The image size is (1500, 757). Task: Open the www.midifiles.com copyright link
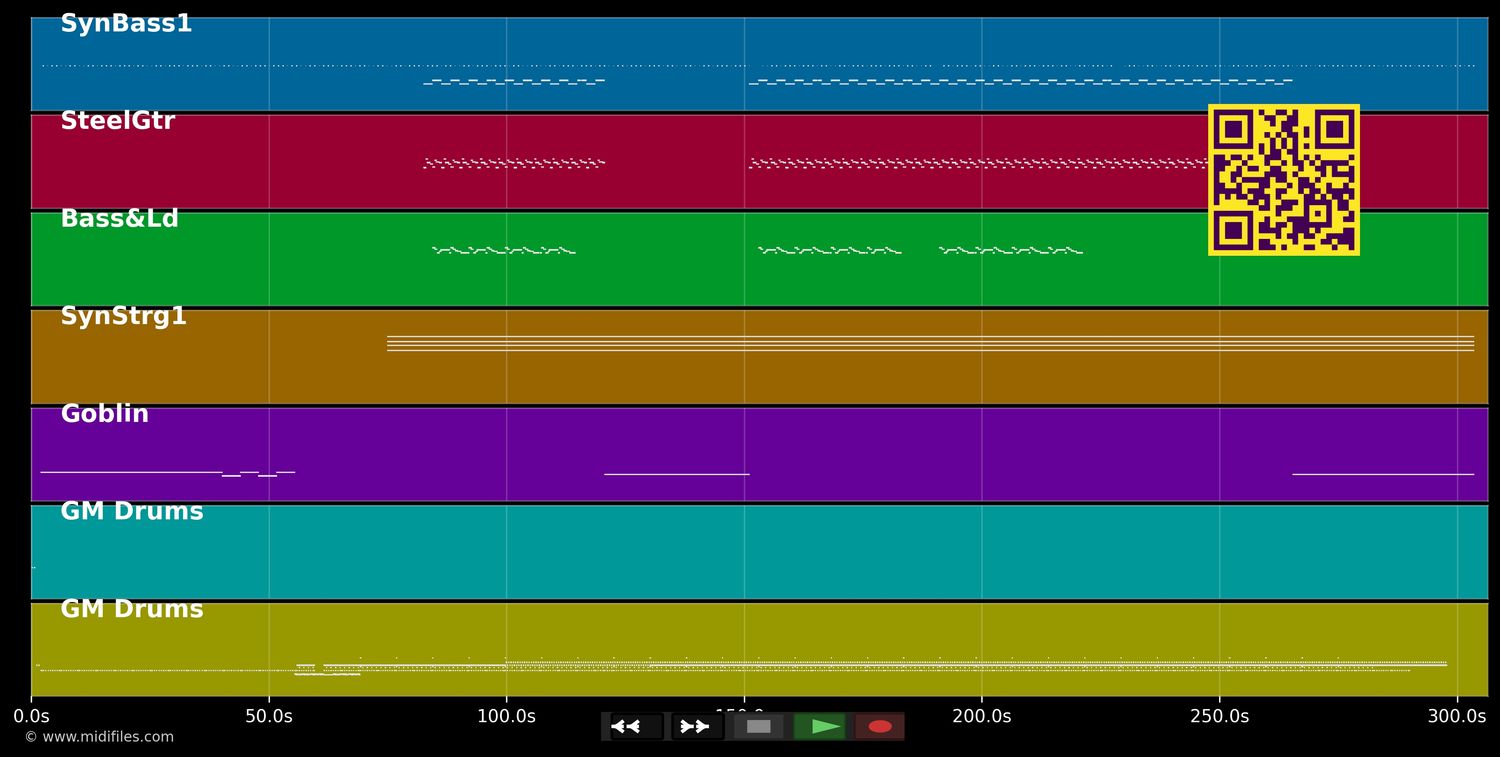tap(99, 737)
